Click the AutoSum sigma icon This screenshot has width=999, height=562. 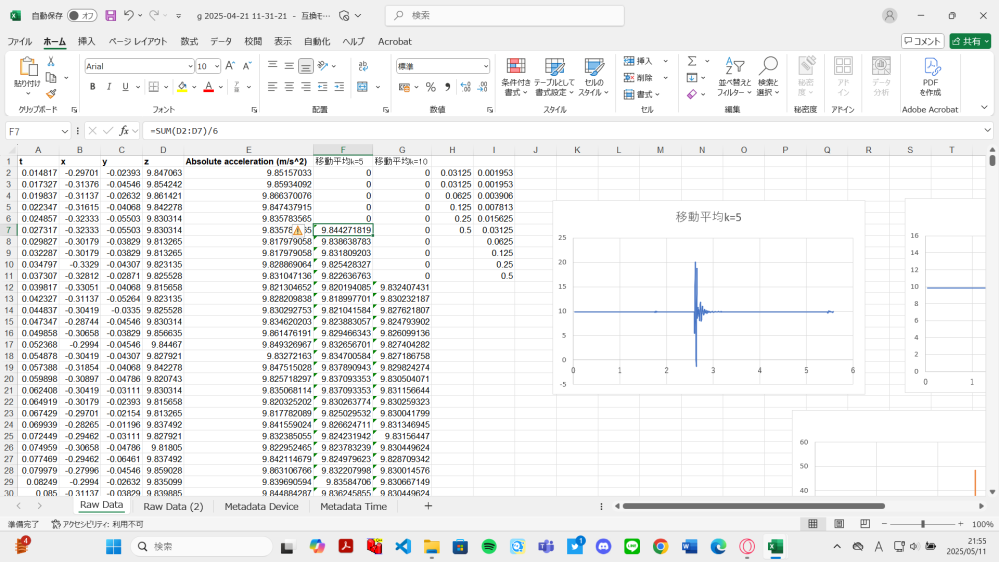(692, 61)
